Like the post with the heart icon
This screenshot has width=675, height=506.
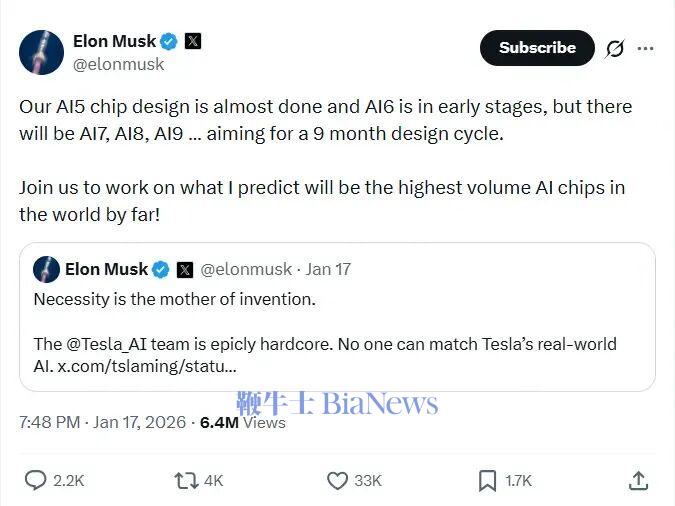[x=338, y=481]
